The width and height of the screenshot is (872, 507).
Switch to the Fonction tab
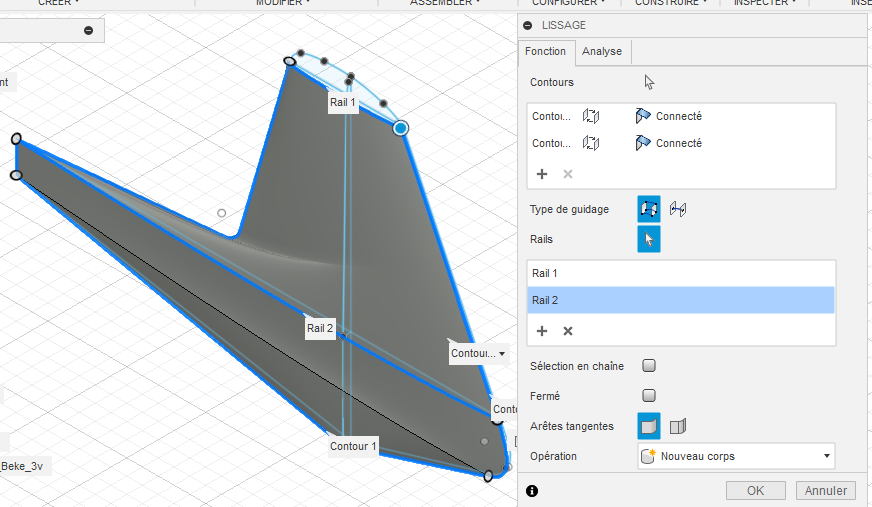click(x=545, y=51)
